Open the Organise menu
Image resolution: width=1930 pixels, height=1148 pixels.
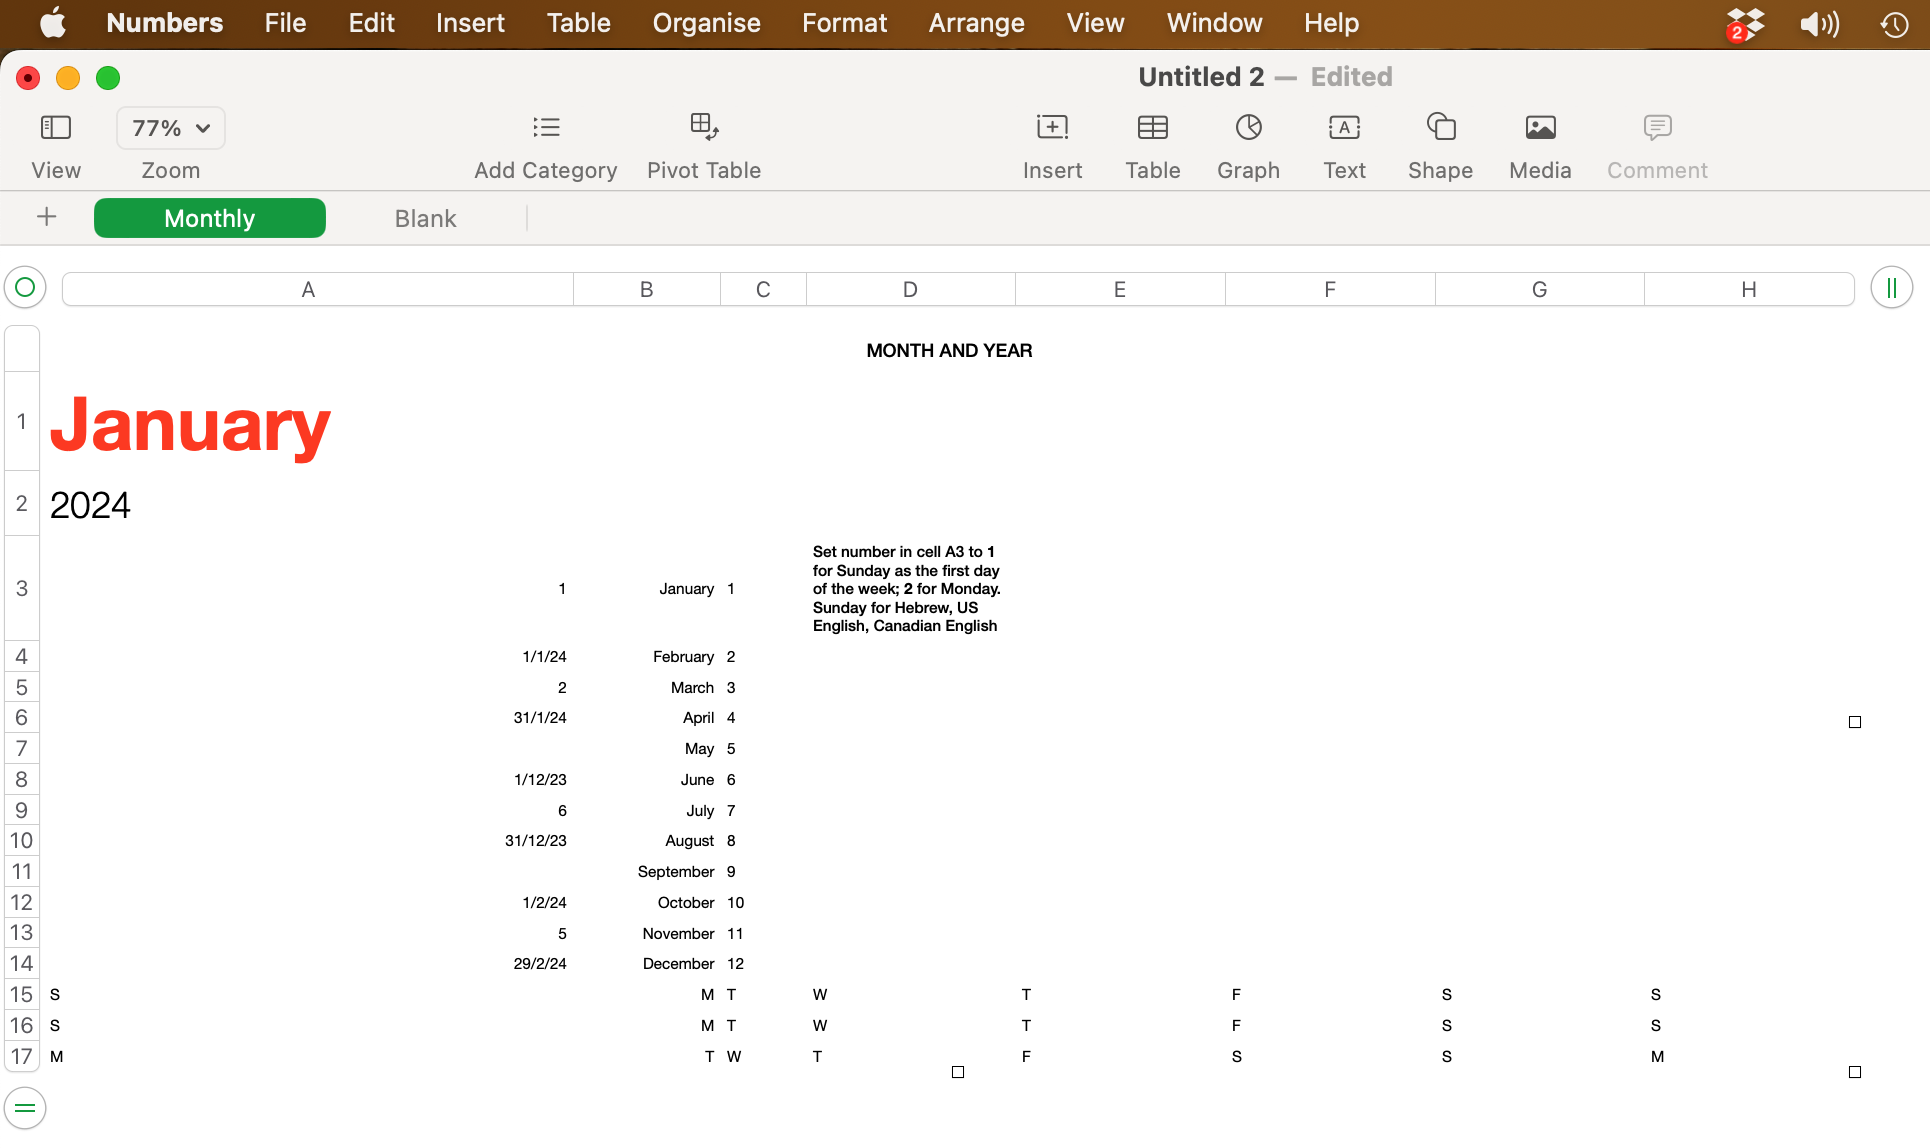click(706, 22)
